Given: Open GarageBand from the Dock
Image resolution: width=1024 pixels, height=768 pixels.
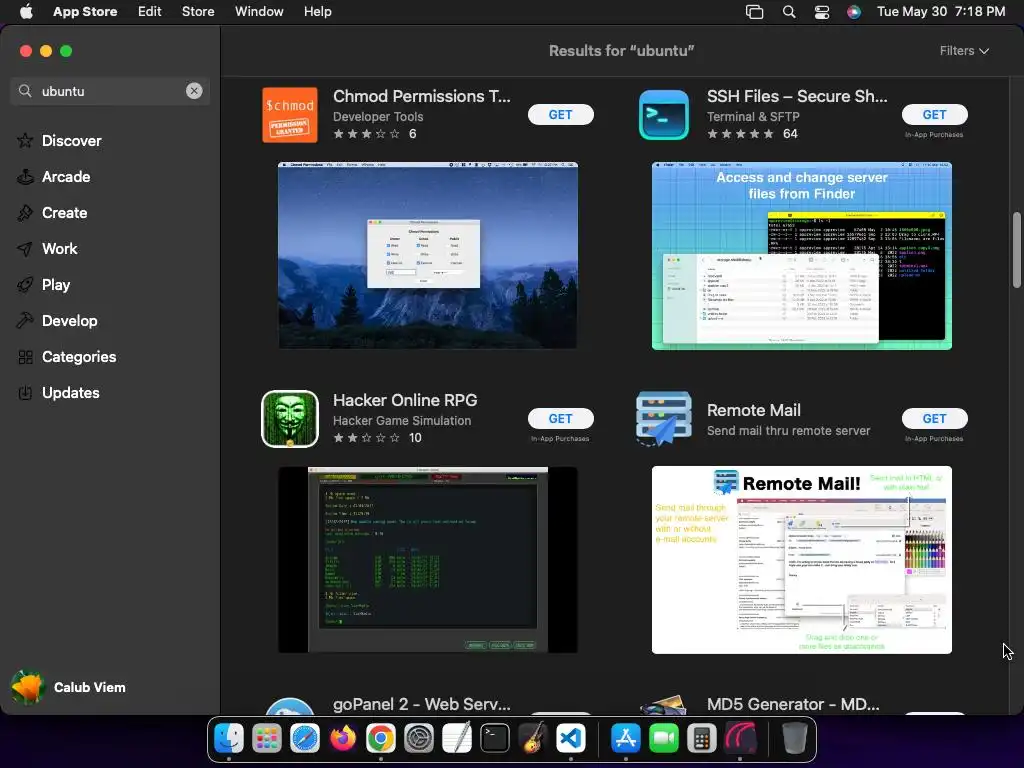Looking at the screenshot, I should (533, 739).
